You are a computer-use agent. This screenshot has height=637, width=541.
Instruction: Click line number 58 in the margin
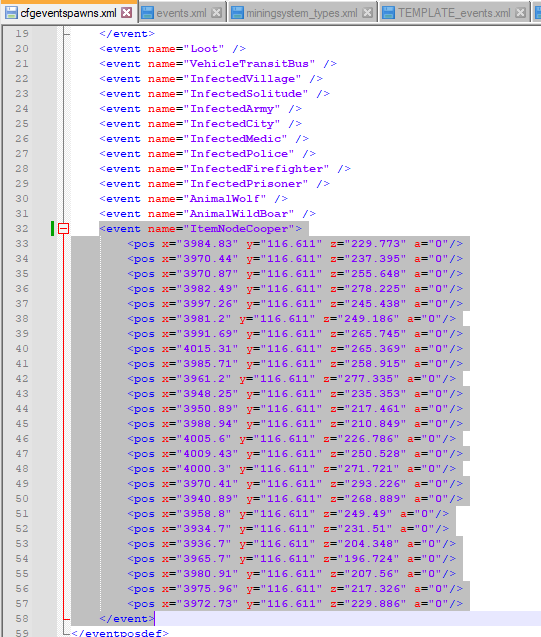22,619
